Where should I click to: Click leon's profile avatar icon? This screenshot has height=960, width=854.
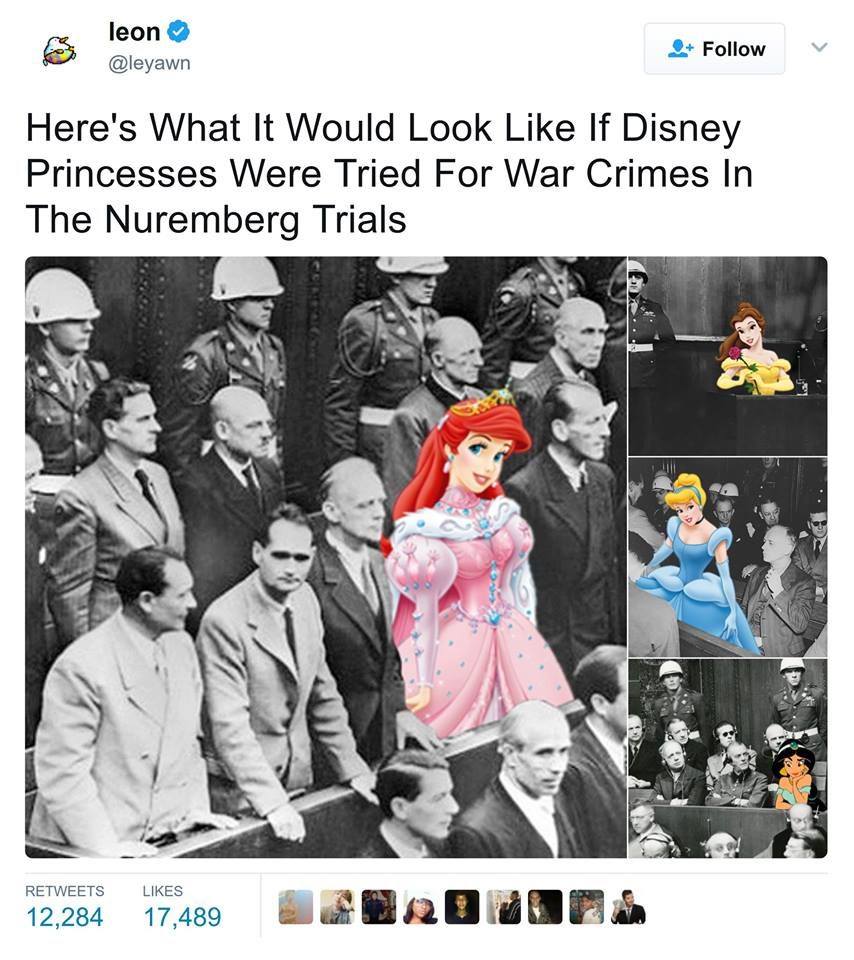click(59, 50)
